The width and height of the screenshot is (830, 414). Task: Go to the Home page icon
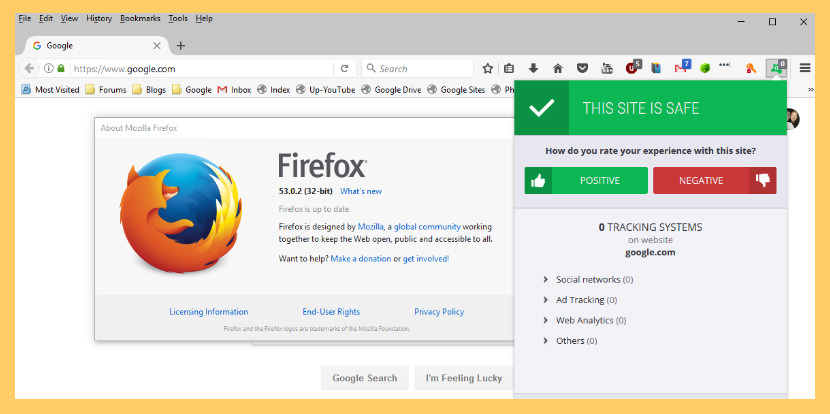558,69
